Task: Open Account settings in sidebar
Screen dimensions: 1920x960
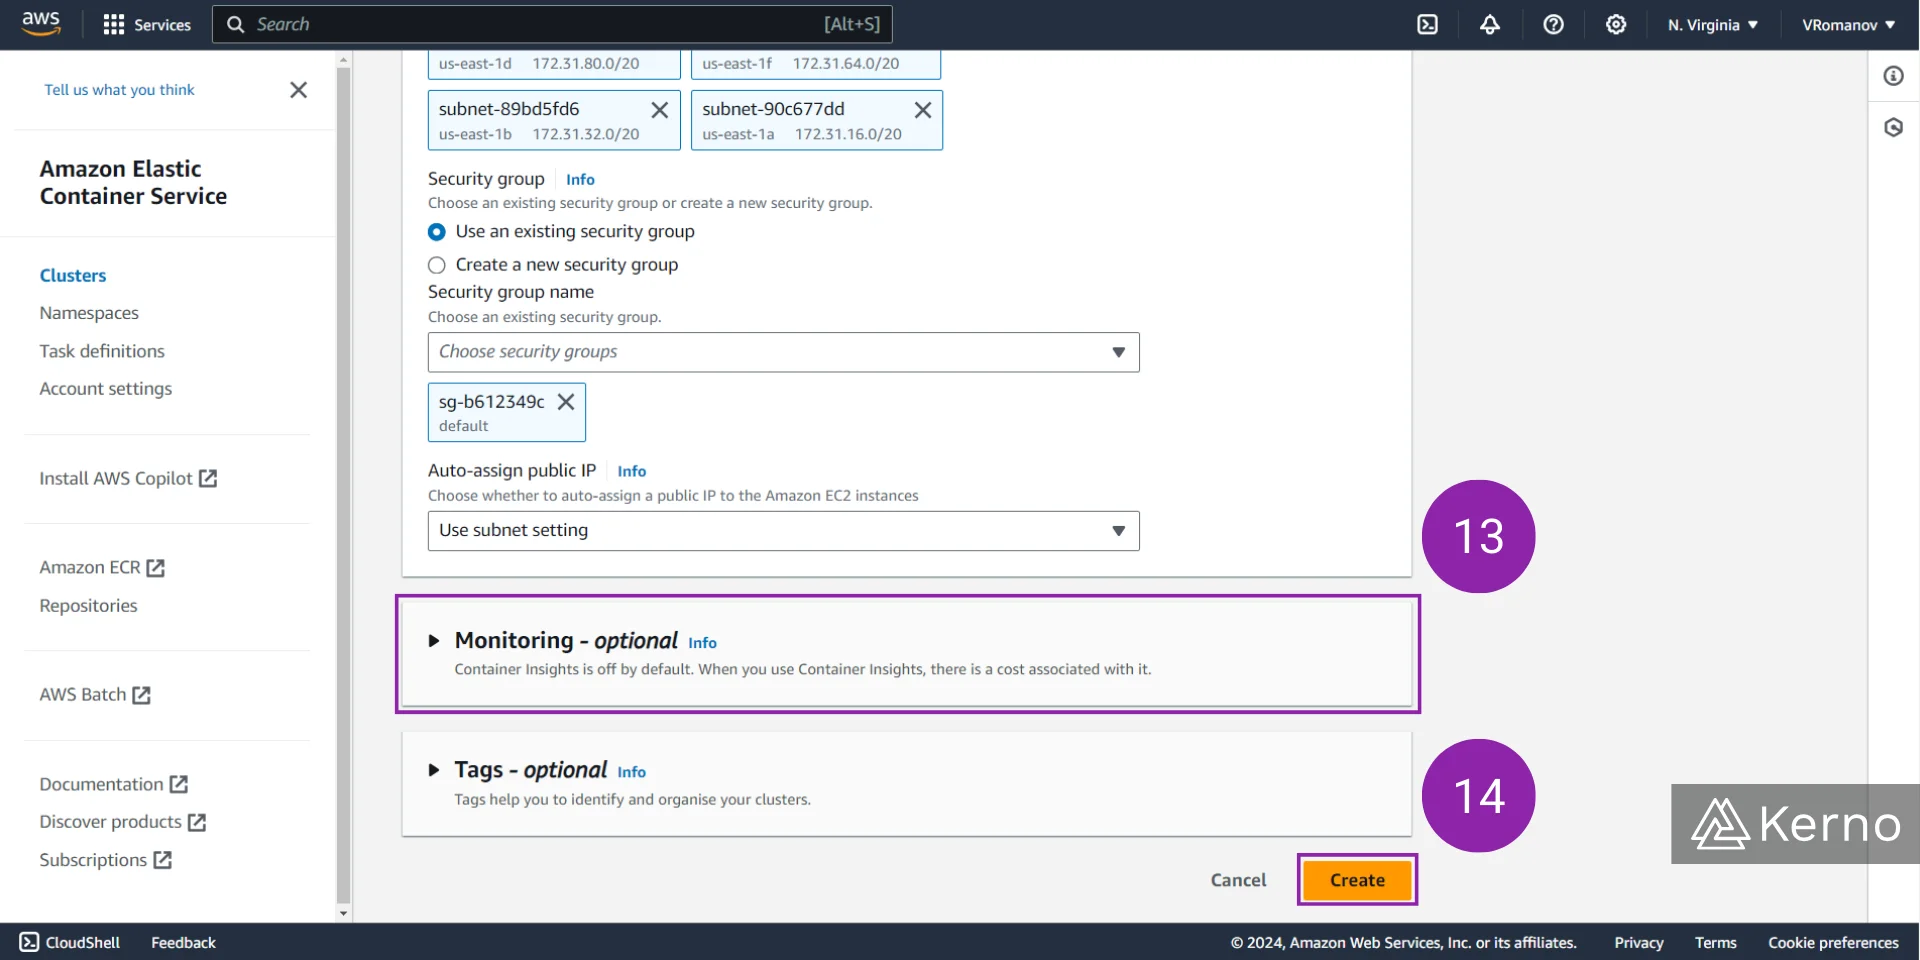Action: (x=105, y=389)
